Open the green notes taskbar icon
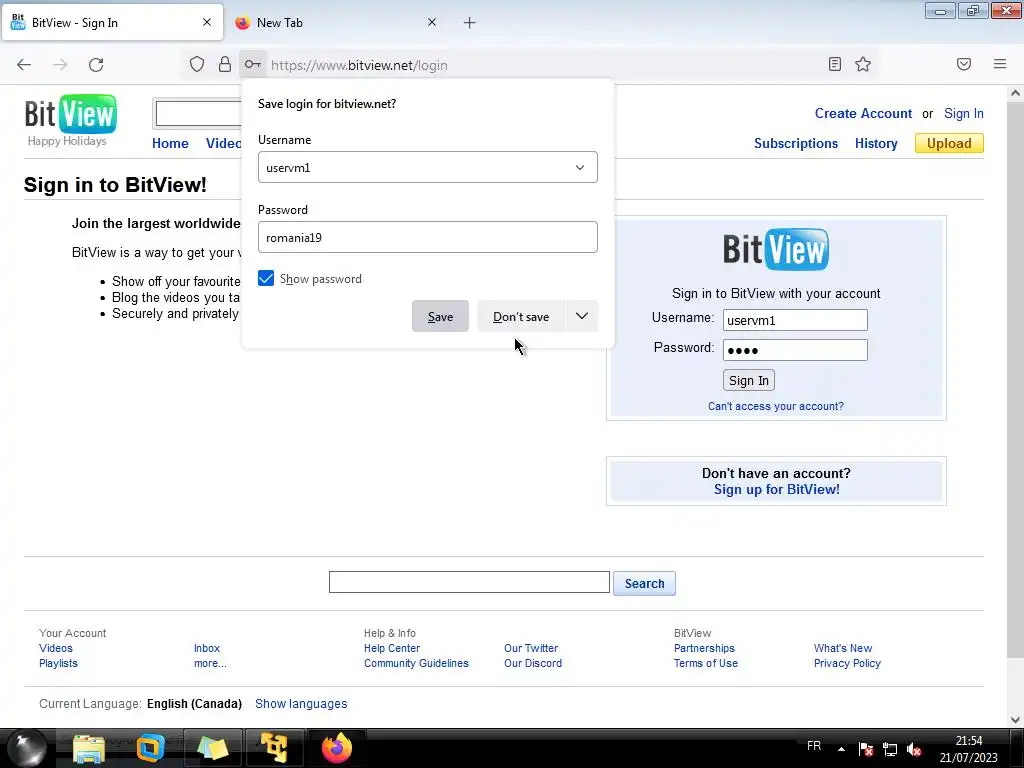Screen dimensions: 1024x768 tap(212, 748)
